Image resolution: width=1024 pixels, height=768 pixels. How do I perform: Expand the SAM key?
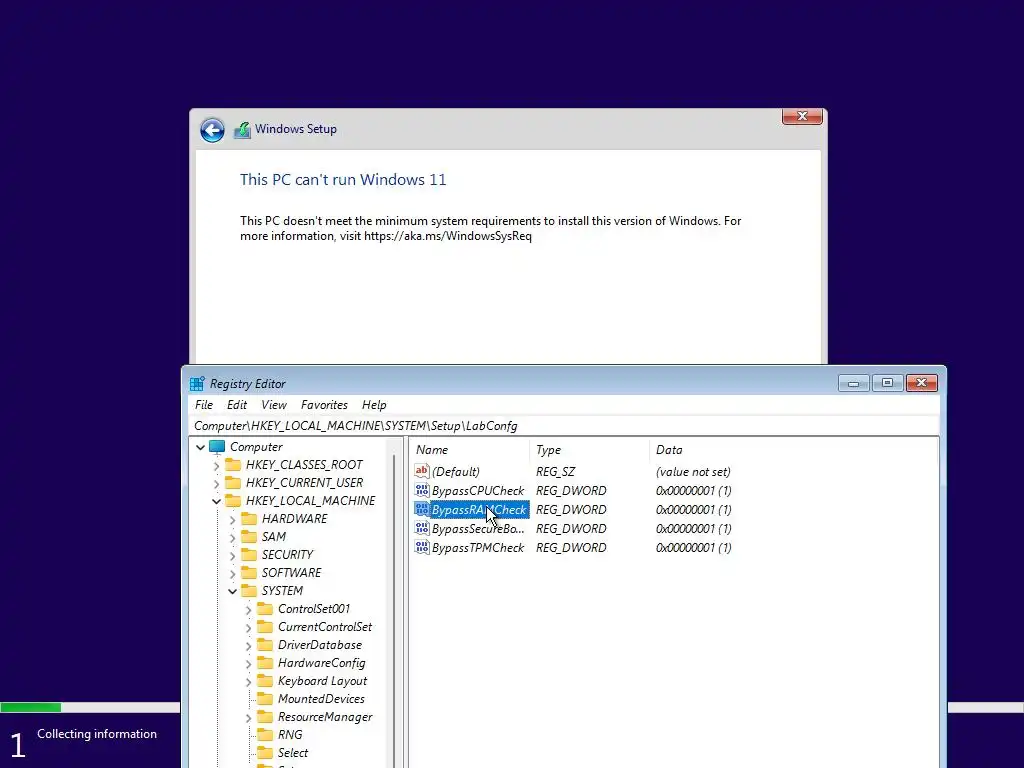[x=232, y=537]
